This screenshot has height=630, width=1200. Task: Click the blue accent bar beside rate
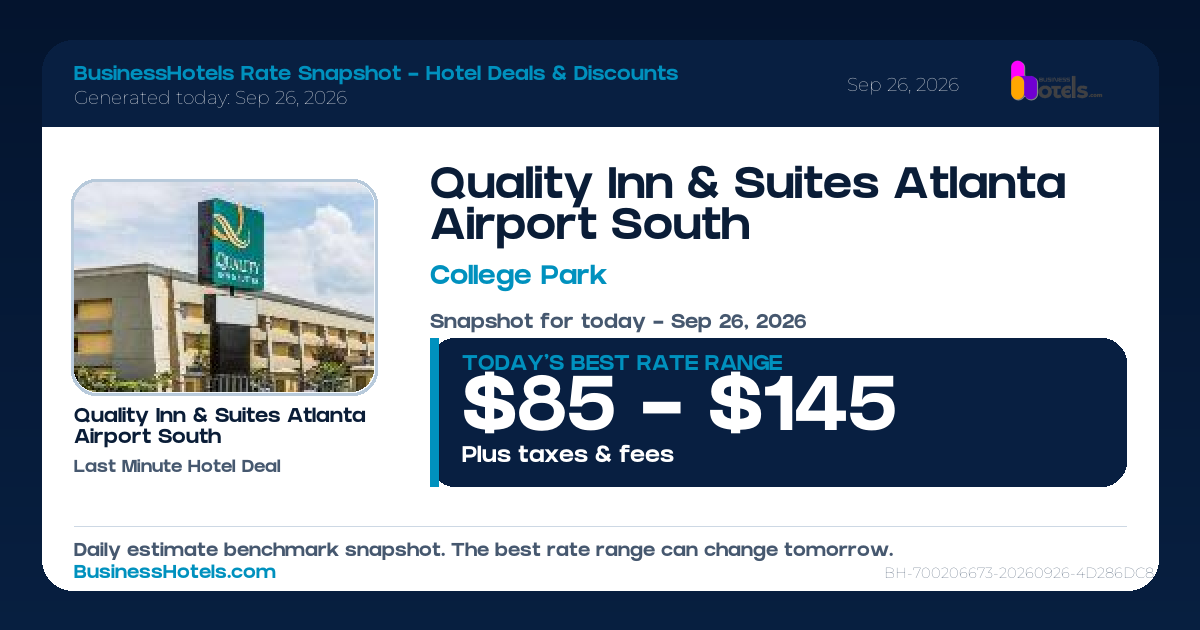coord(434,412)
